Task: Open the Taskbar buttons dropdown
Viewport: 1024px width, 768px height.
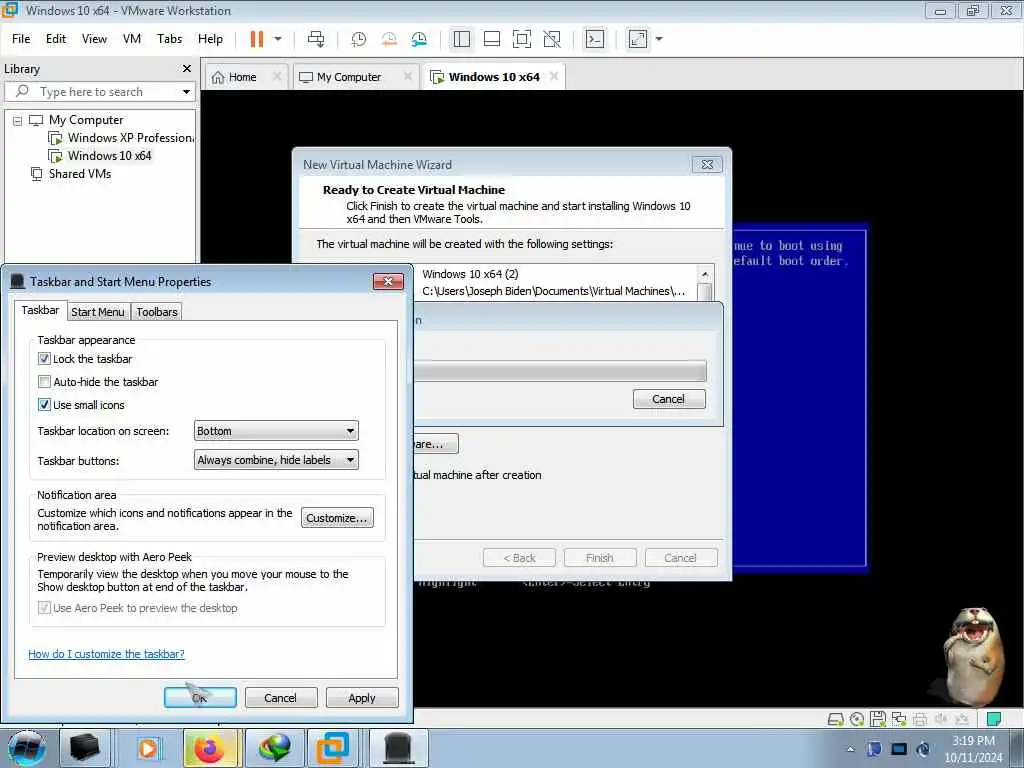Action: click(276, 460)
